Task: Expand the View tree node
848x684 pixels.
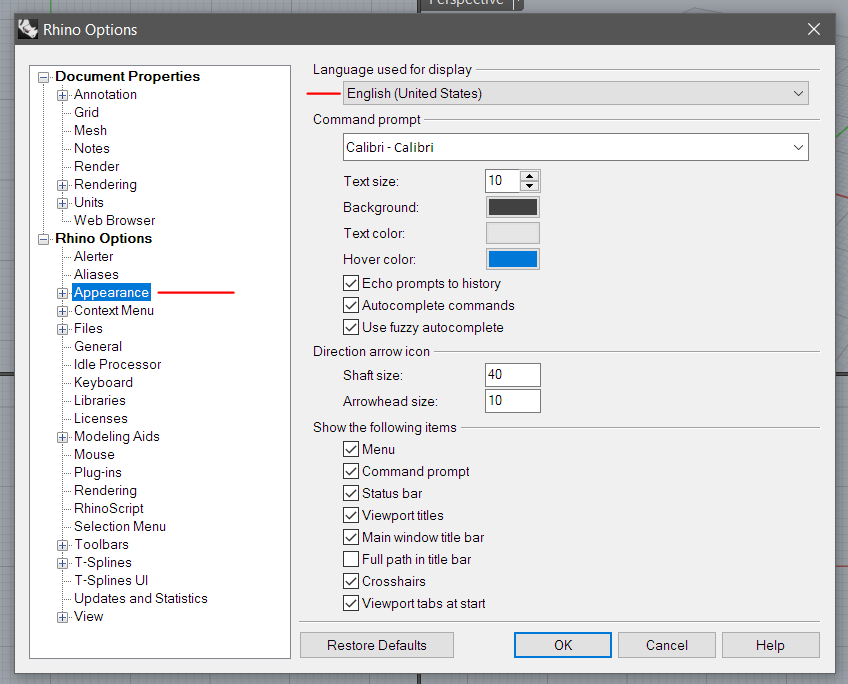Action: (63, 617)
